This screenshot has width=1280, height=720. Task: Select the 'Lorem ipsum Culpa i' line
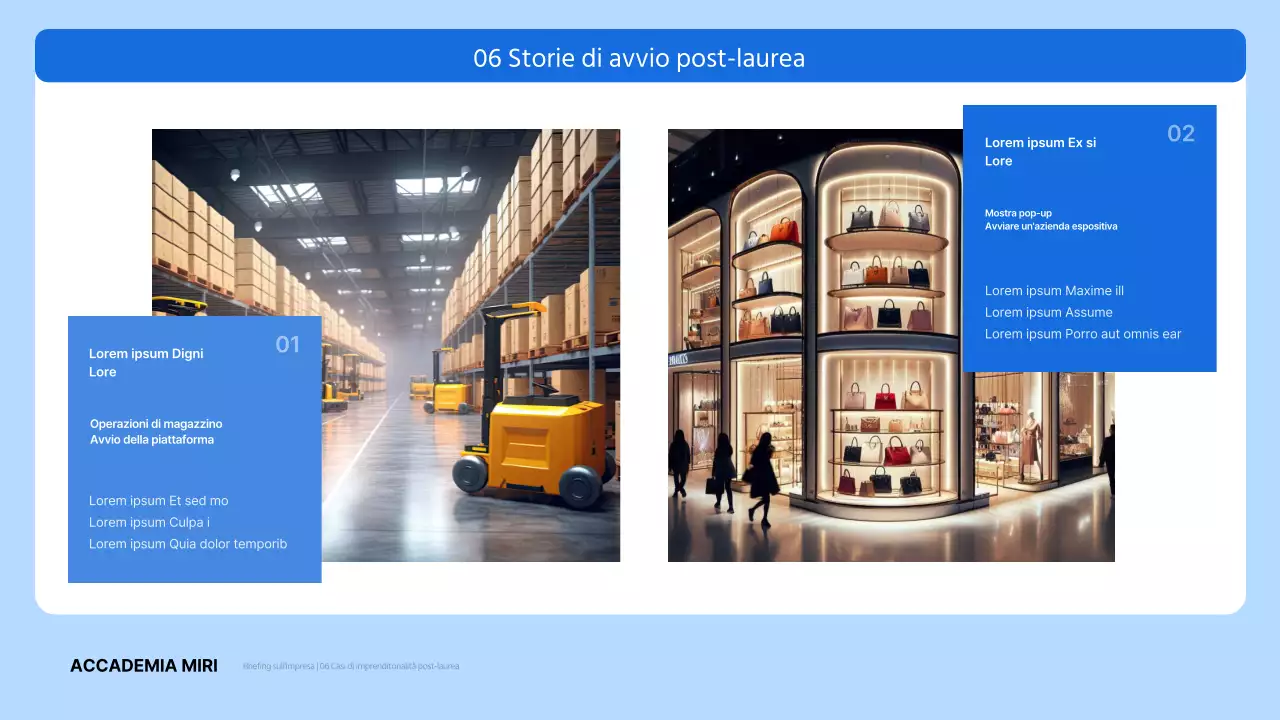coord(149,522)
